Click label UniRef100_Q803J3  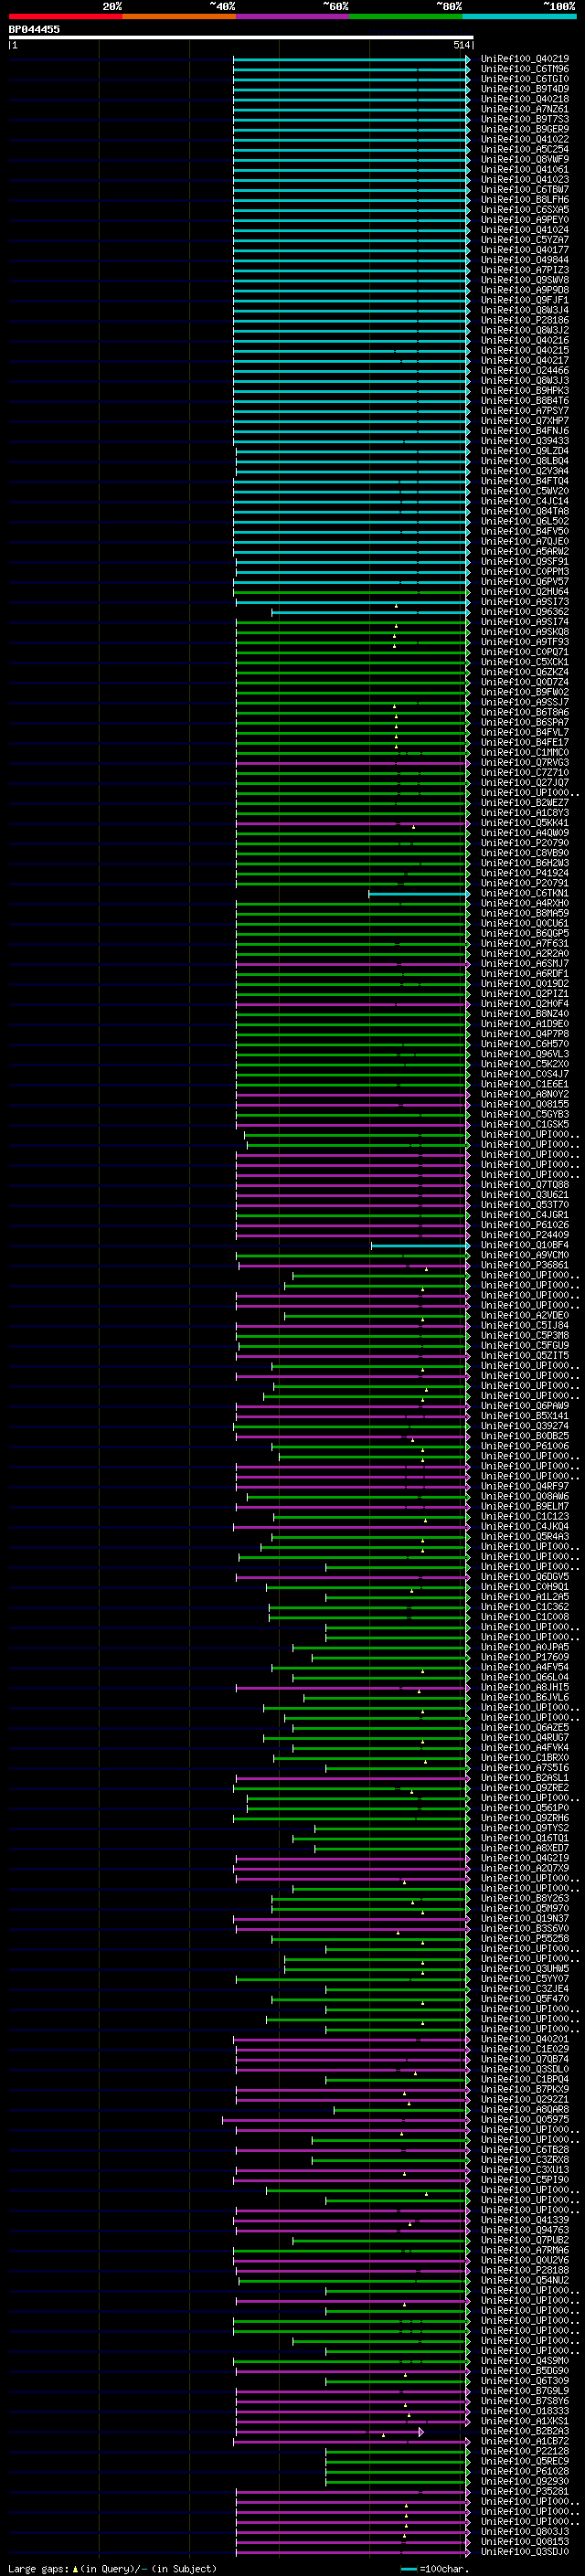(525, 2531)
